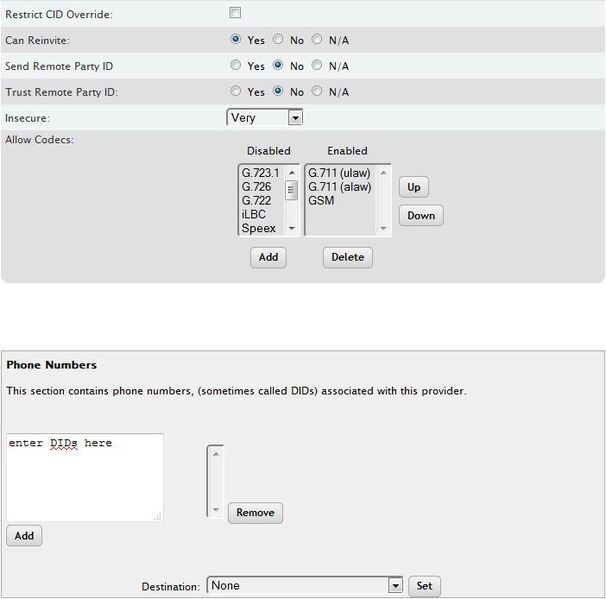Select No for Can Reinvite

(x=277, y=40)
